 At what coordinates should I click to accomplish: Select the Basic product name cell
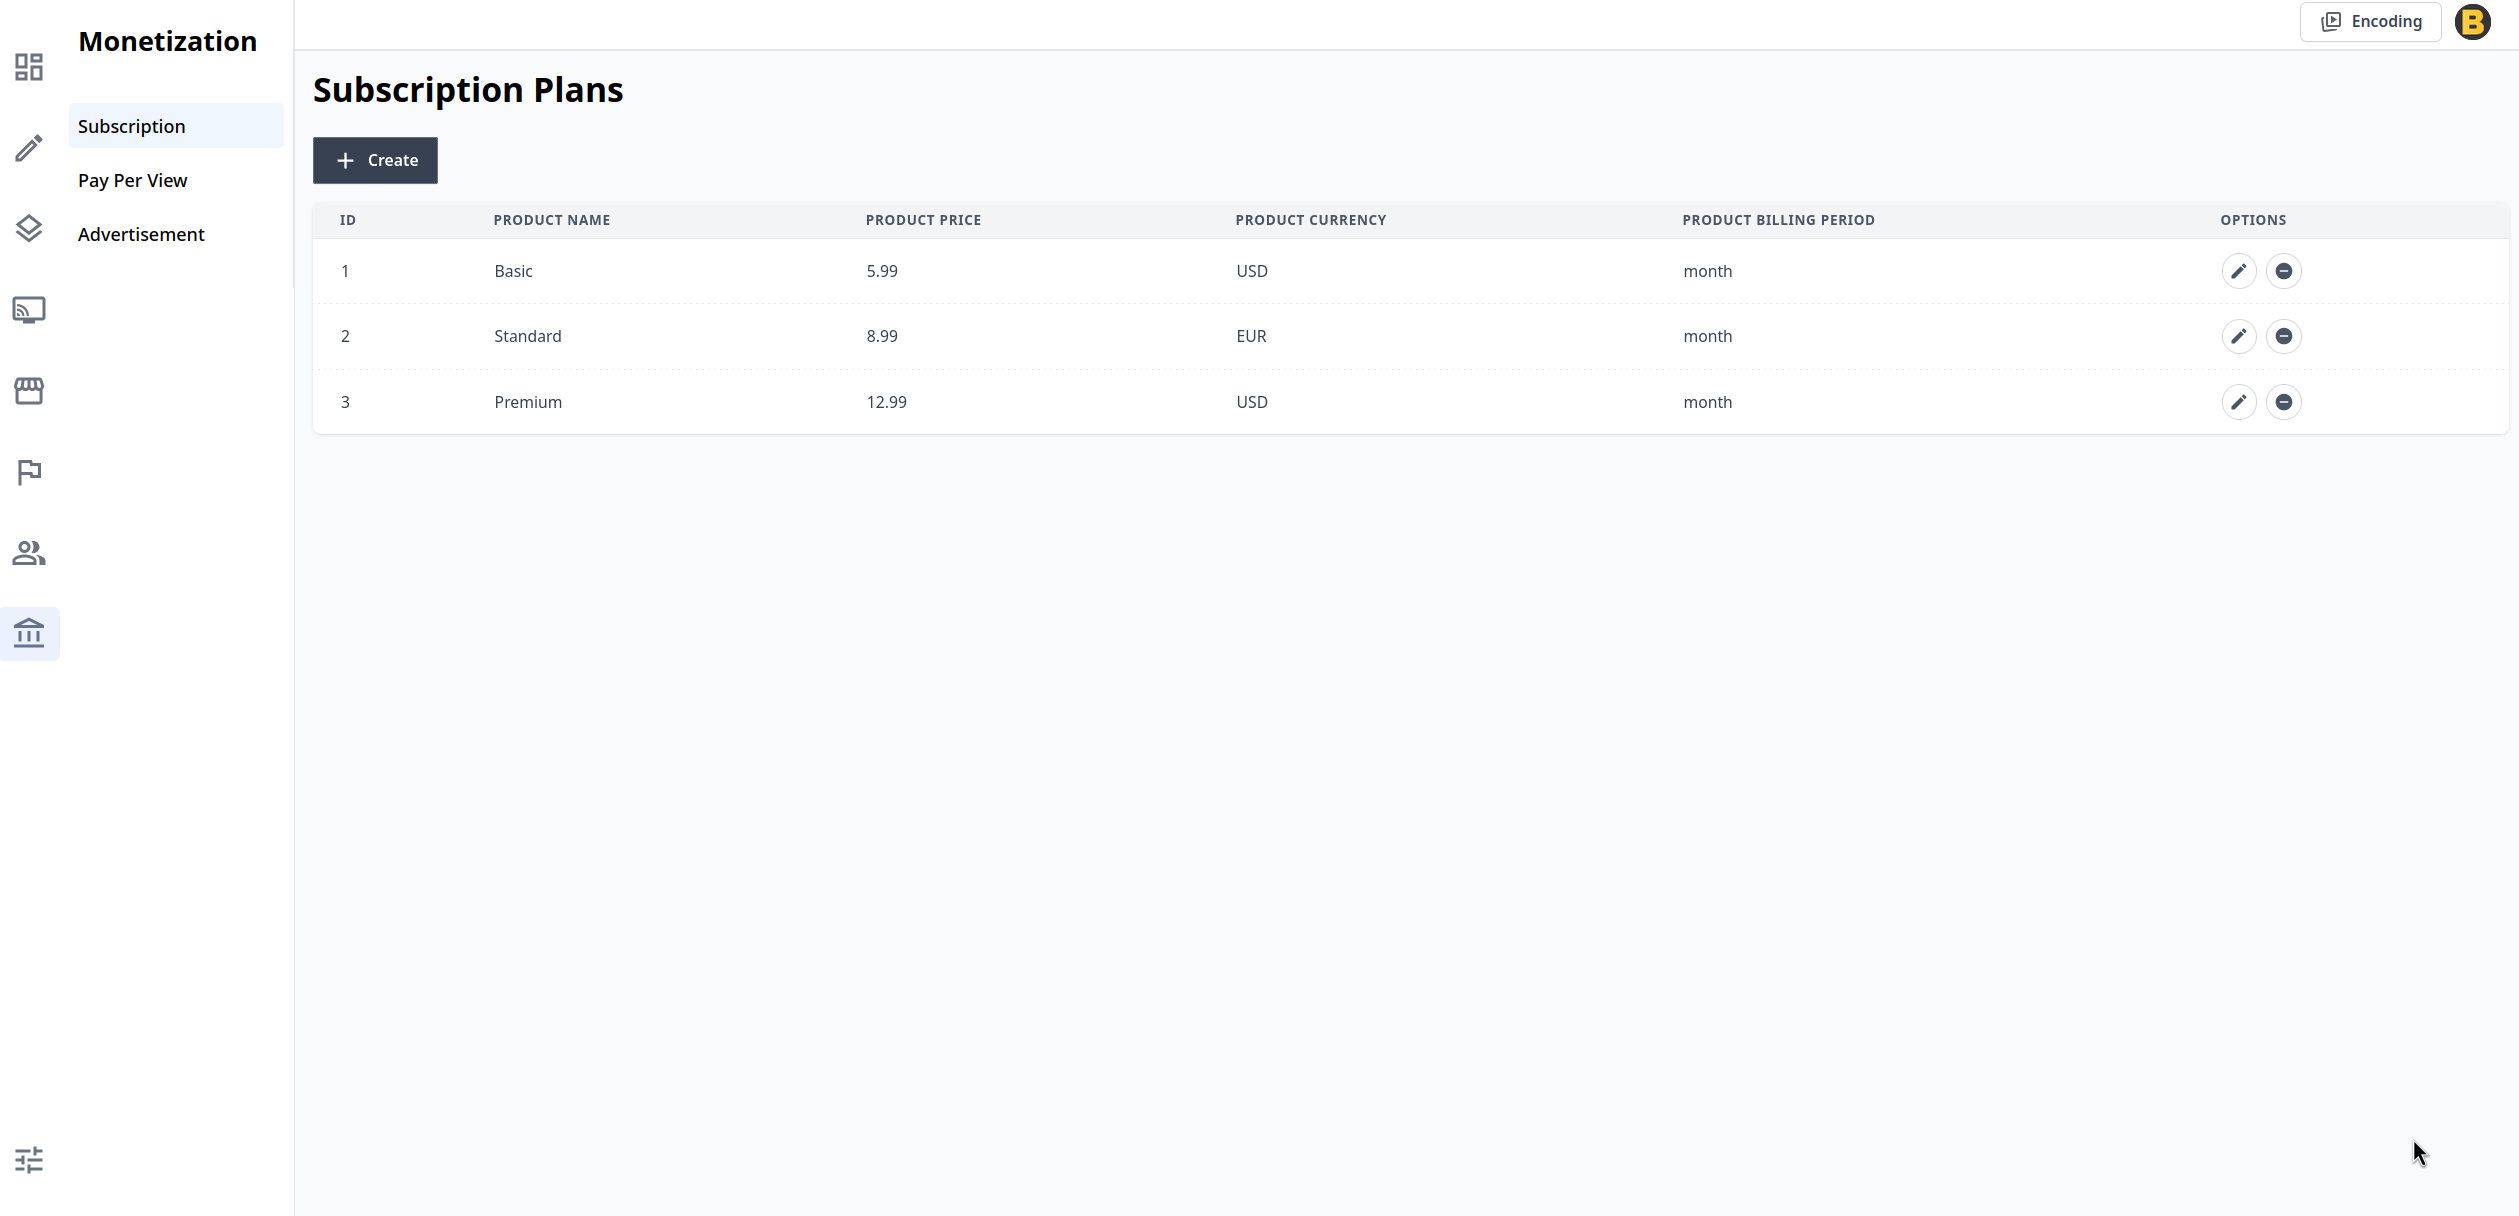point(513,271)
